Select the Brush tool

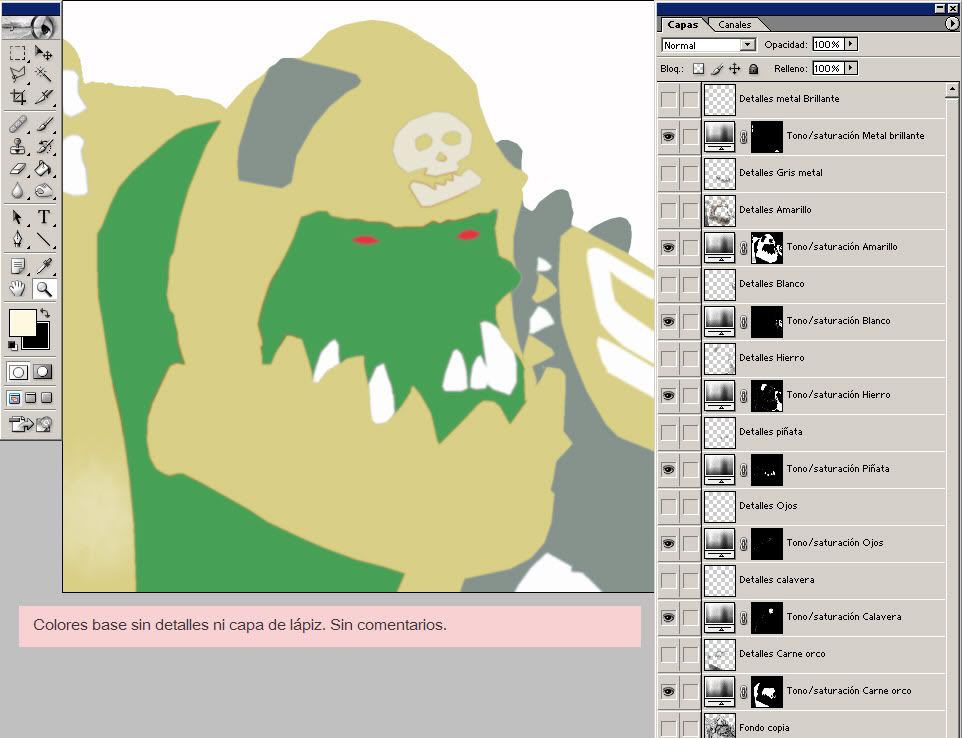[44, 124]
